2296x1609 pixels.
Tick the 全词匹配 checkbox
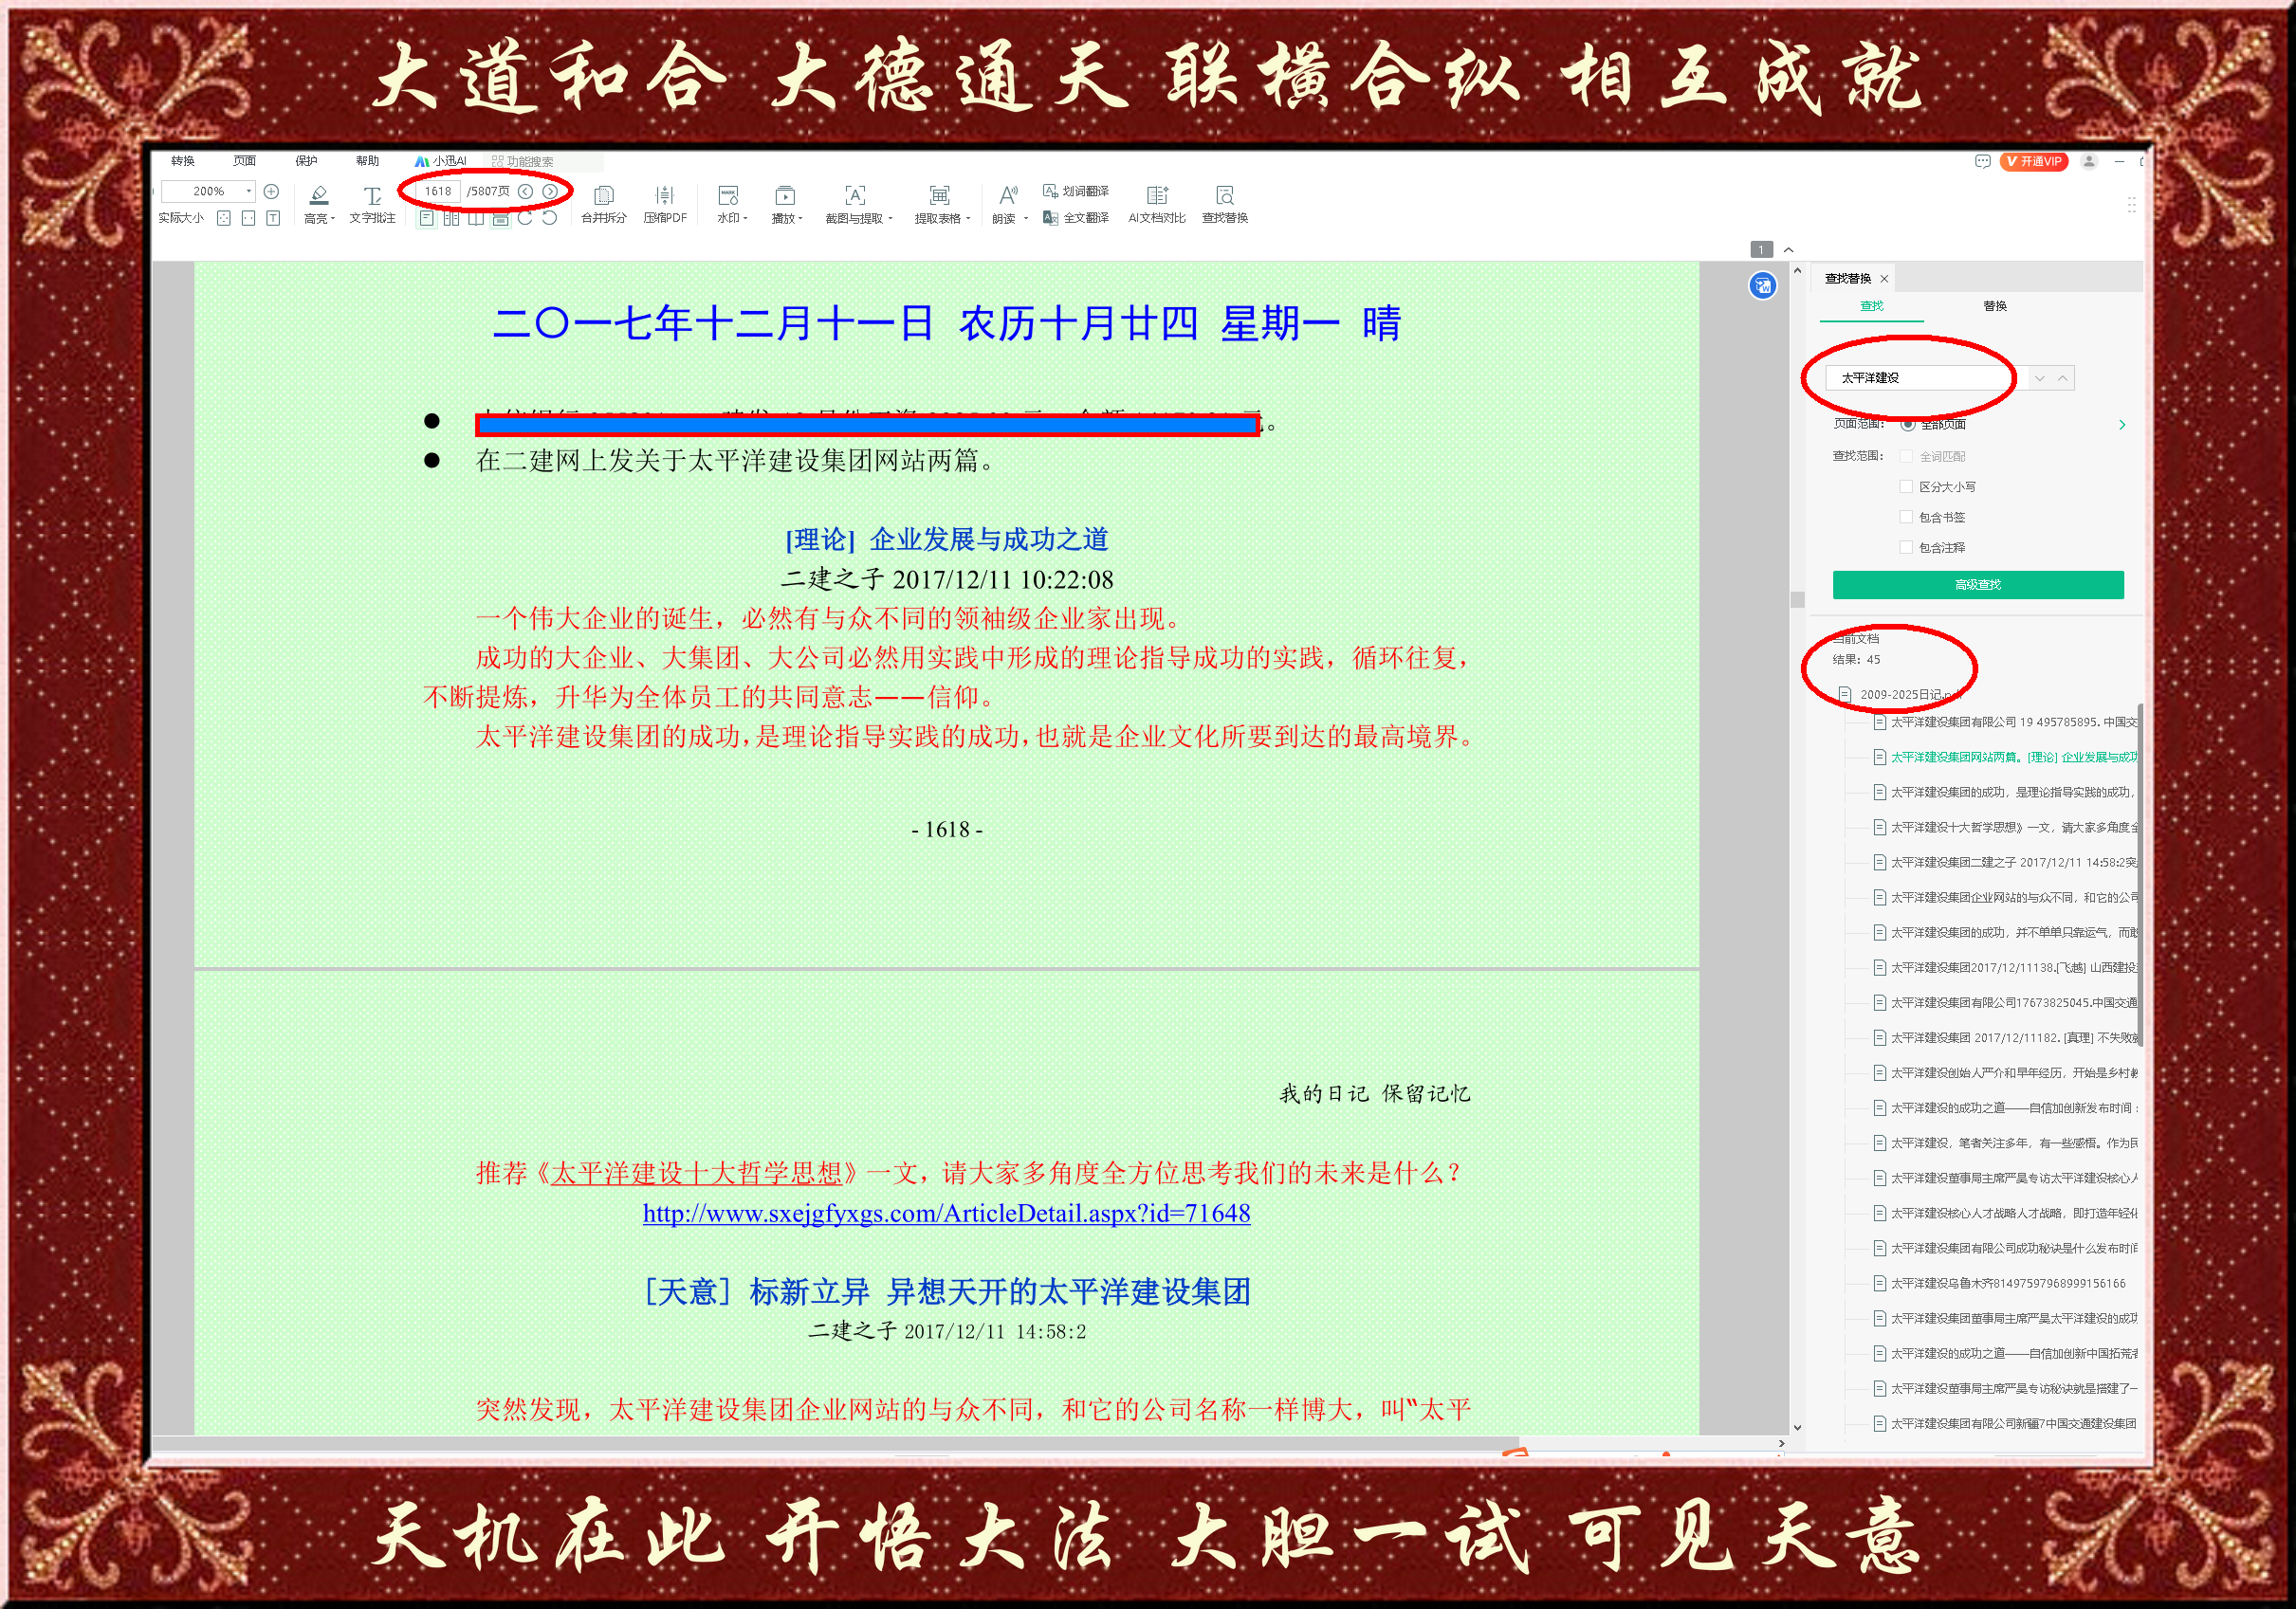point(1906,456)
